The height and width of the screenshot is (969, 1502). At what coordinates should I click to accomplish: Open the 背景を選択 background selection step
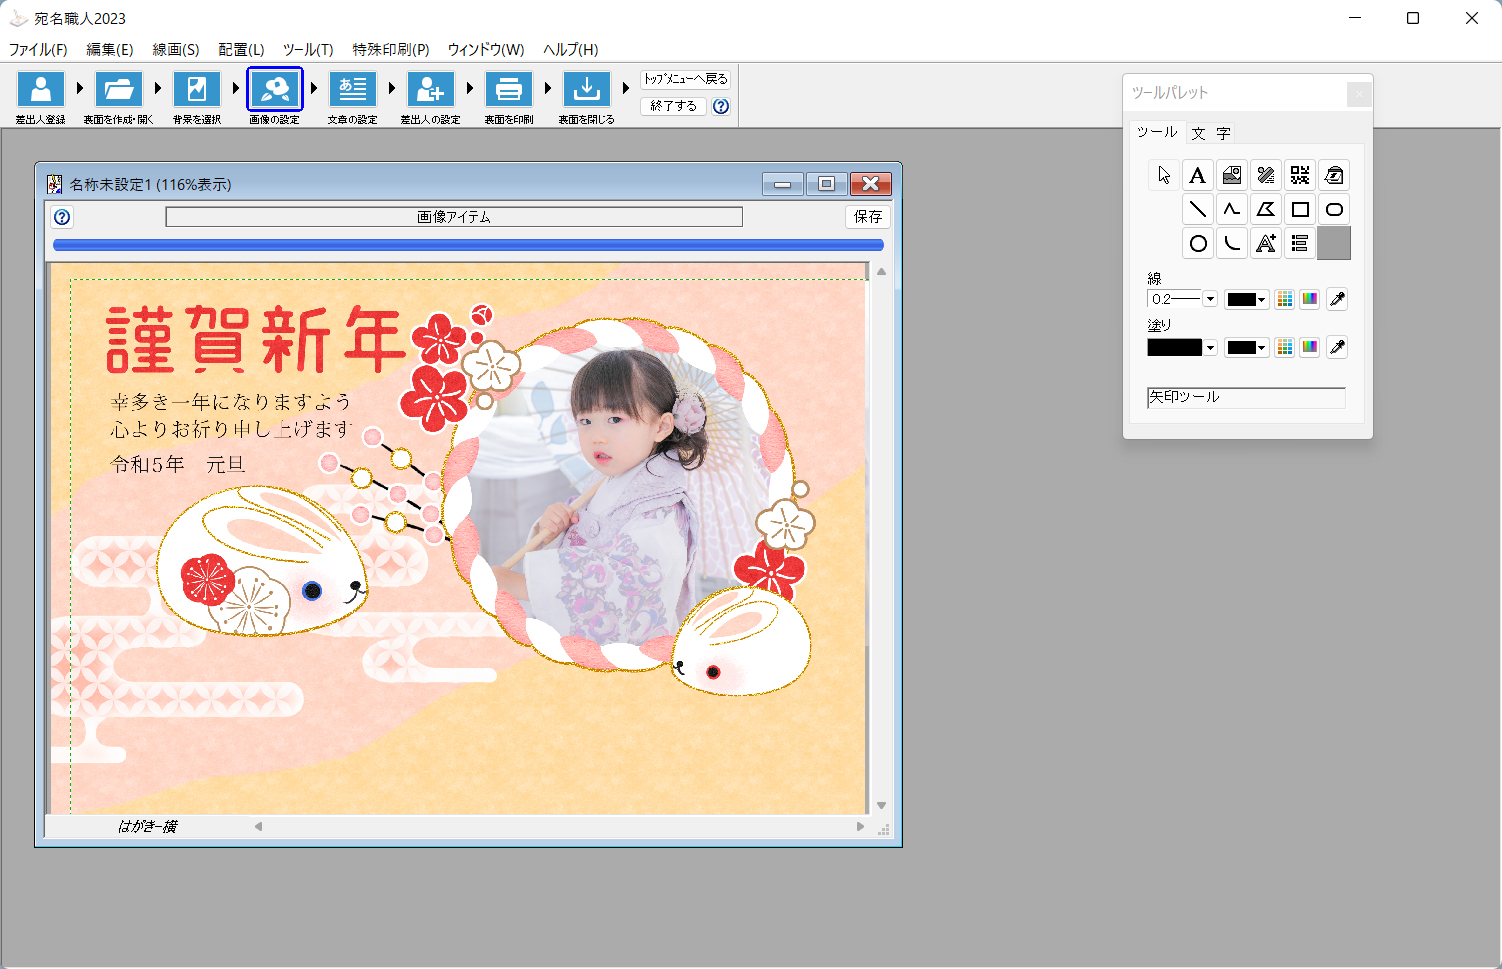(x=197, y=90)
